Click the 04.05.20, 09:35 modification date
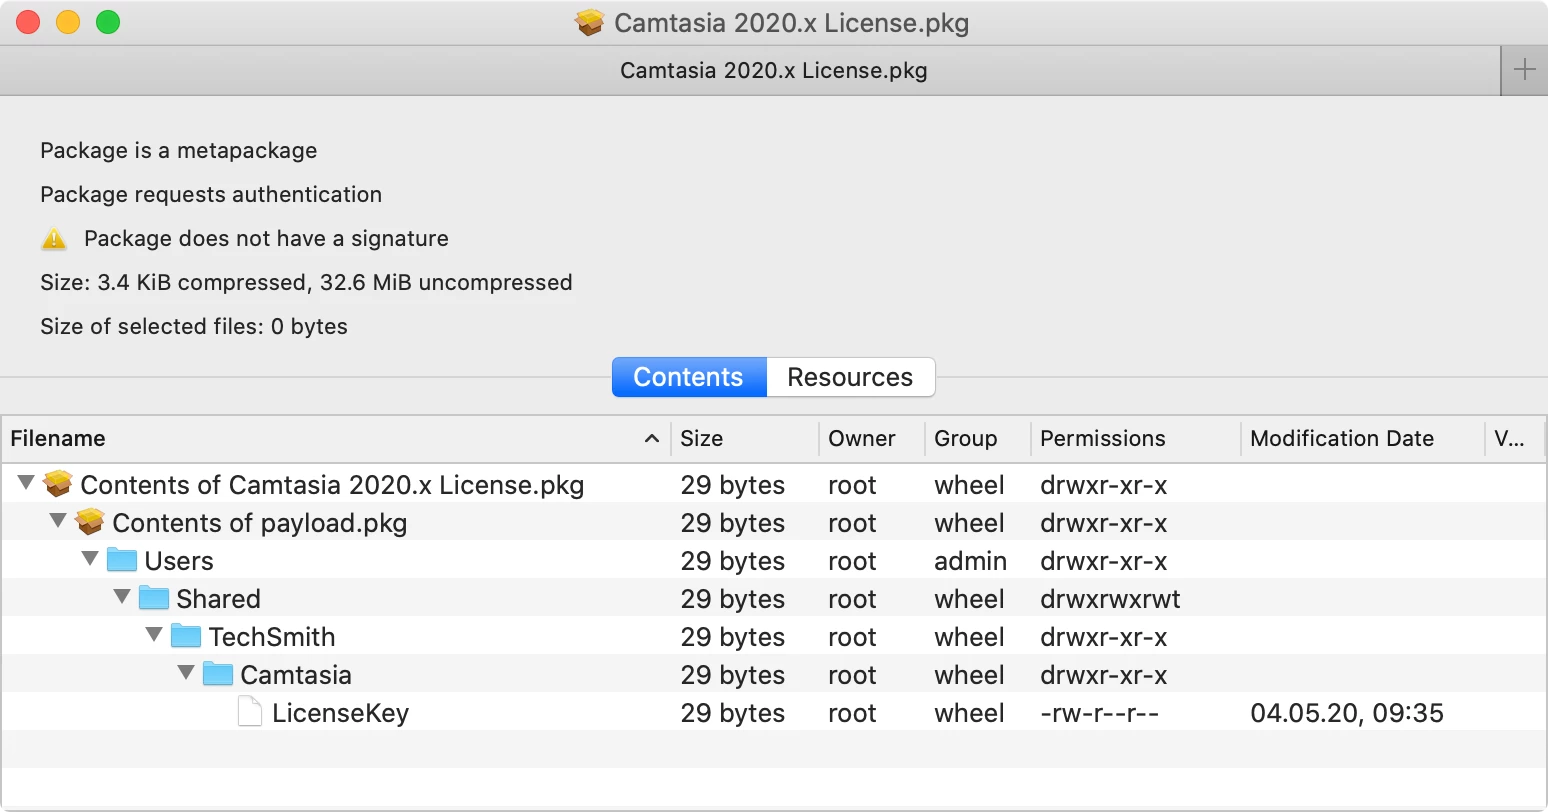1548x812 pixels. click(1347, 713)
